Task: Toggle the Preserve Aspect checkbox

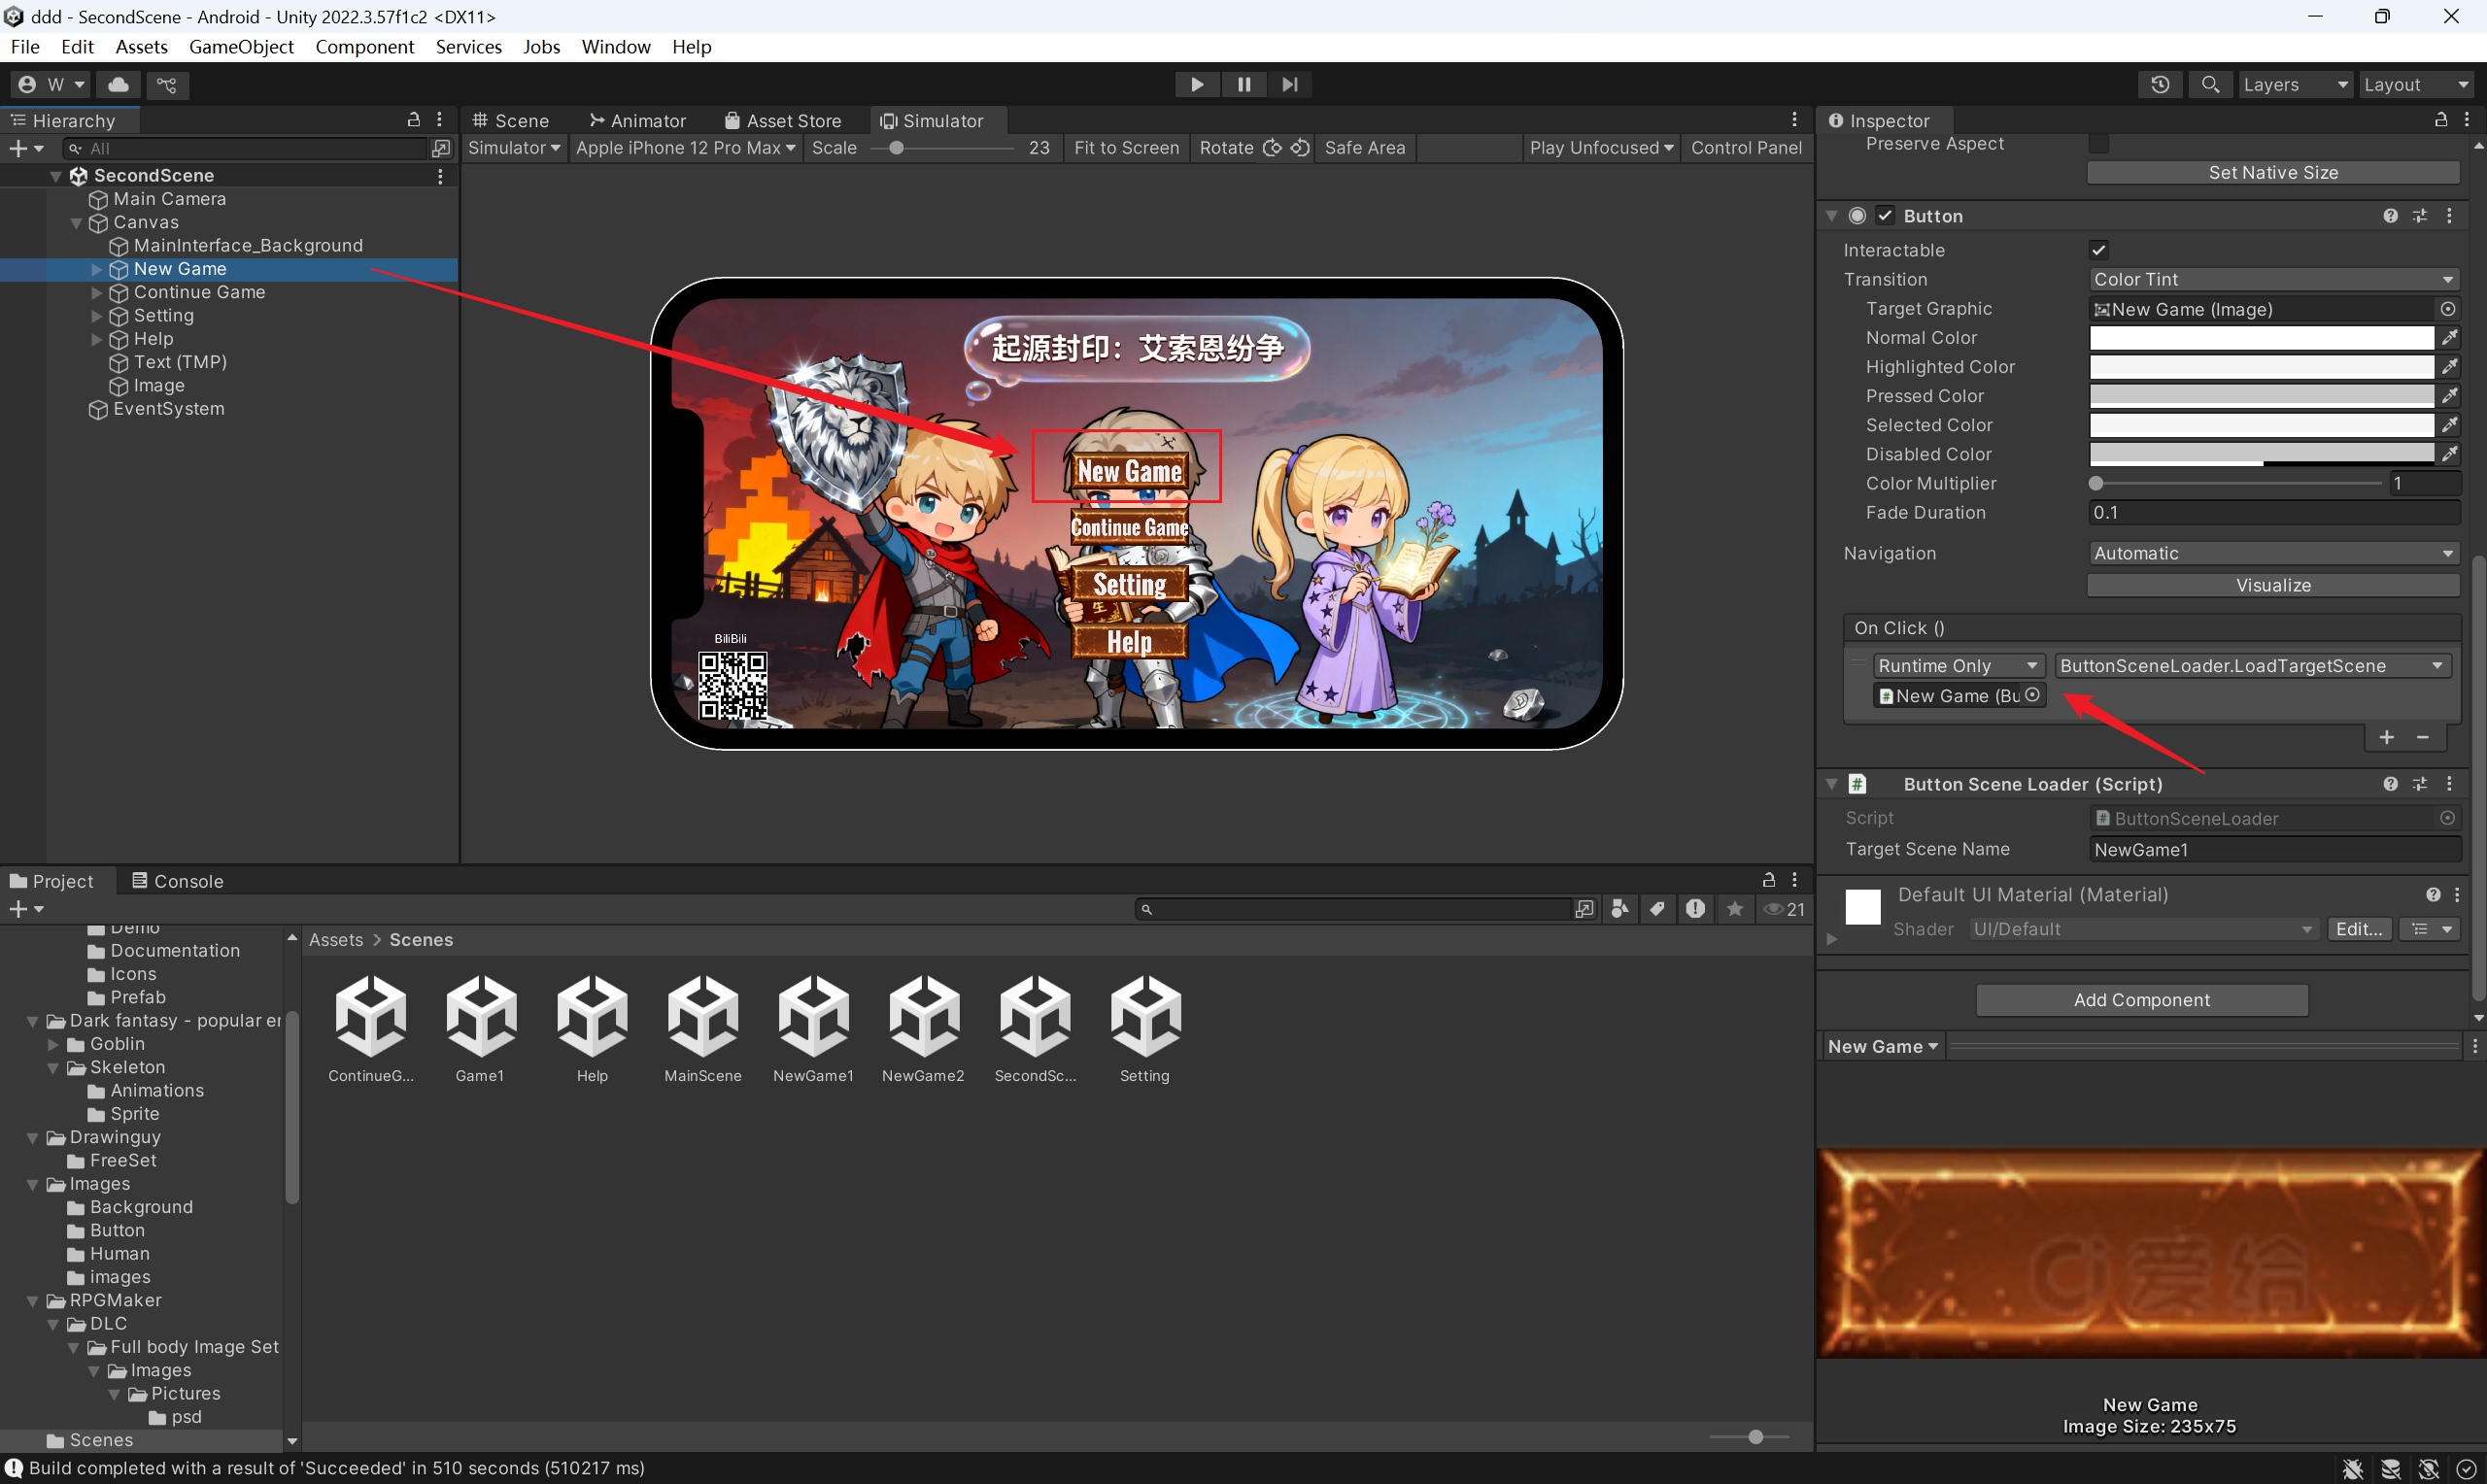Action: (x=2099, y=144)
